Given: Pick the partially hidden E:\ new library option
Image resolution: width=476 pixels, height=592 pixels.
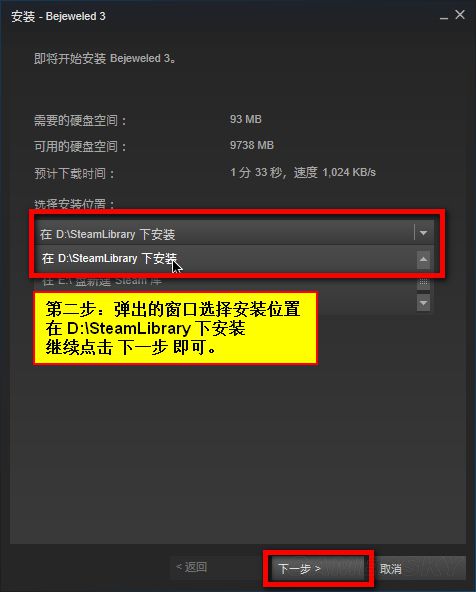Looking at the screenshot, I should (x=225, y=281).
